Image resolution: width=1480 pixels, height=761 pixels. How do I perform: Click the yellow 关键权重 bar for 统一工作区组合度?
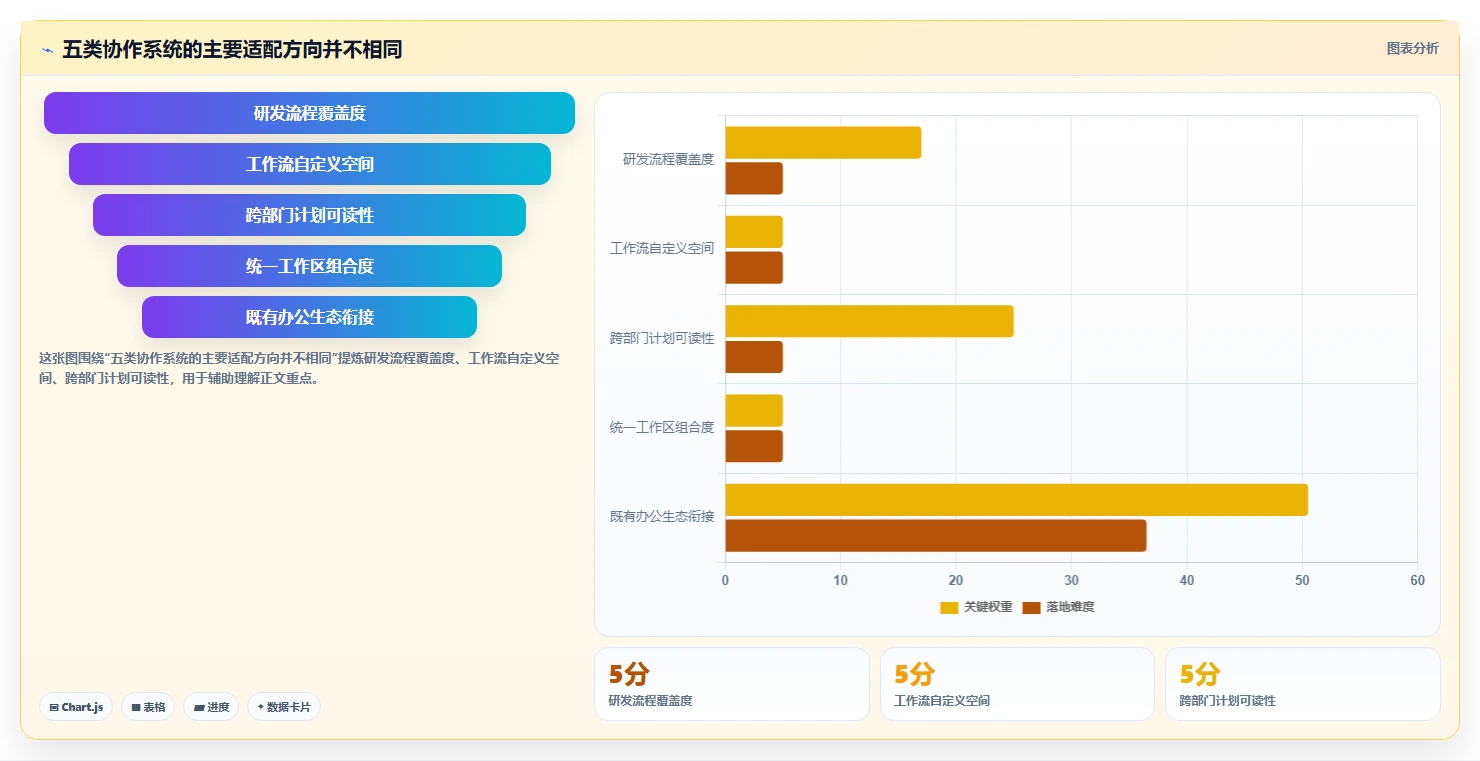(x=754, y=410)
